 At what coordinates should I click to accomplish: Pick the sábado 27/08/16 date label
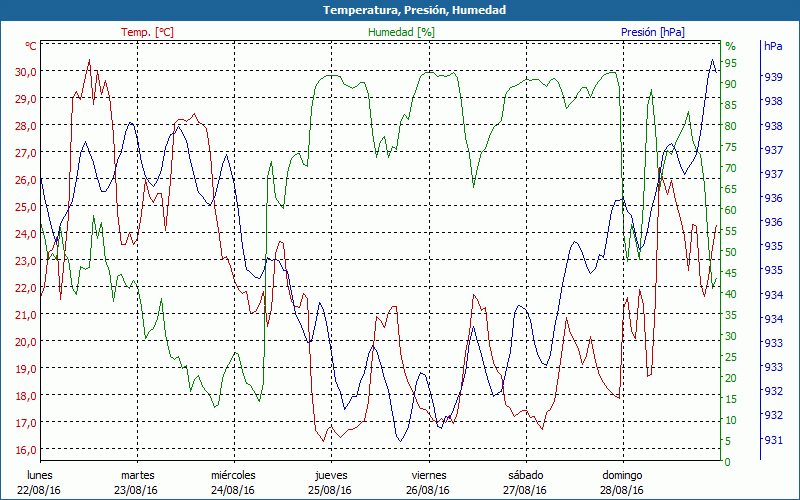[526, 482]
